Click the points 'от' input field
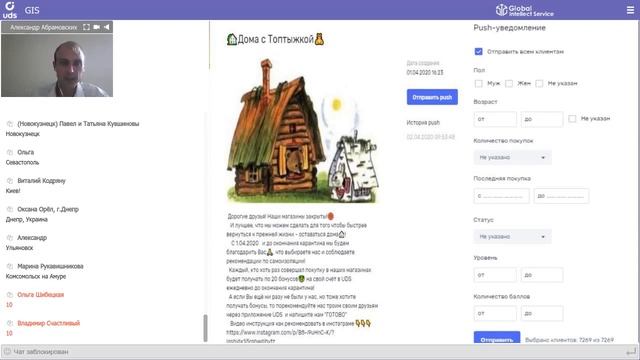Viewport: 640px width, 360px height. 495,313
